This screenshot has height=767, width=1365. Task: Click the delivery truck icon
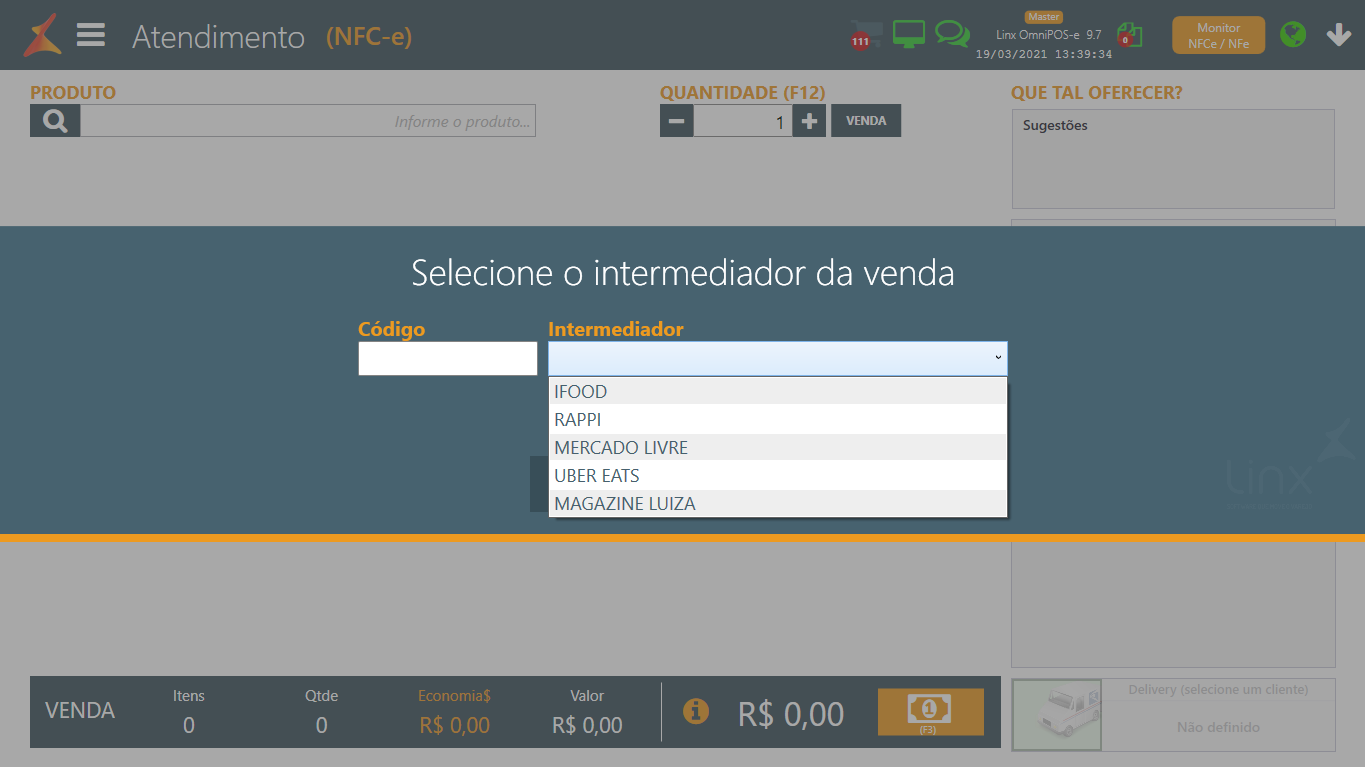(x=1056, y=715)
